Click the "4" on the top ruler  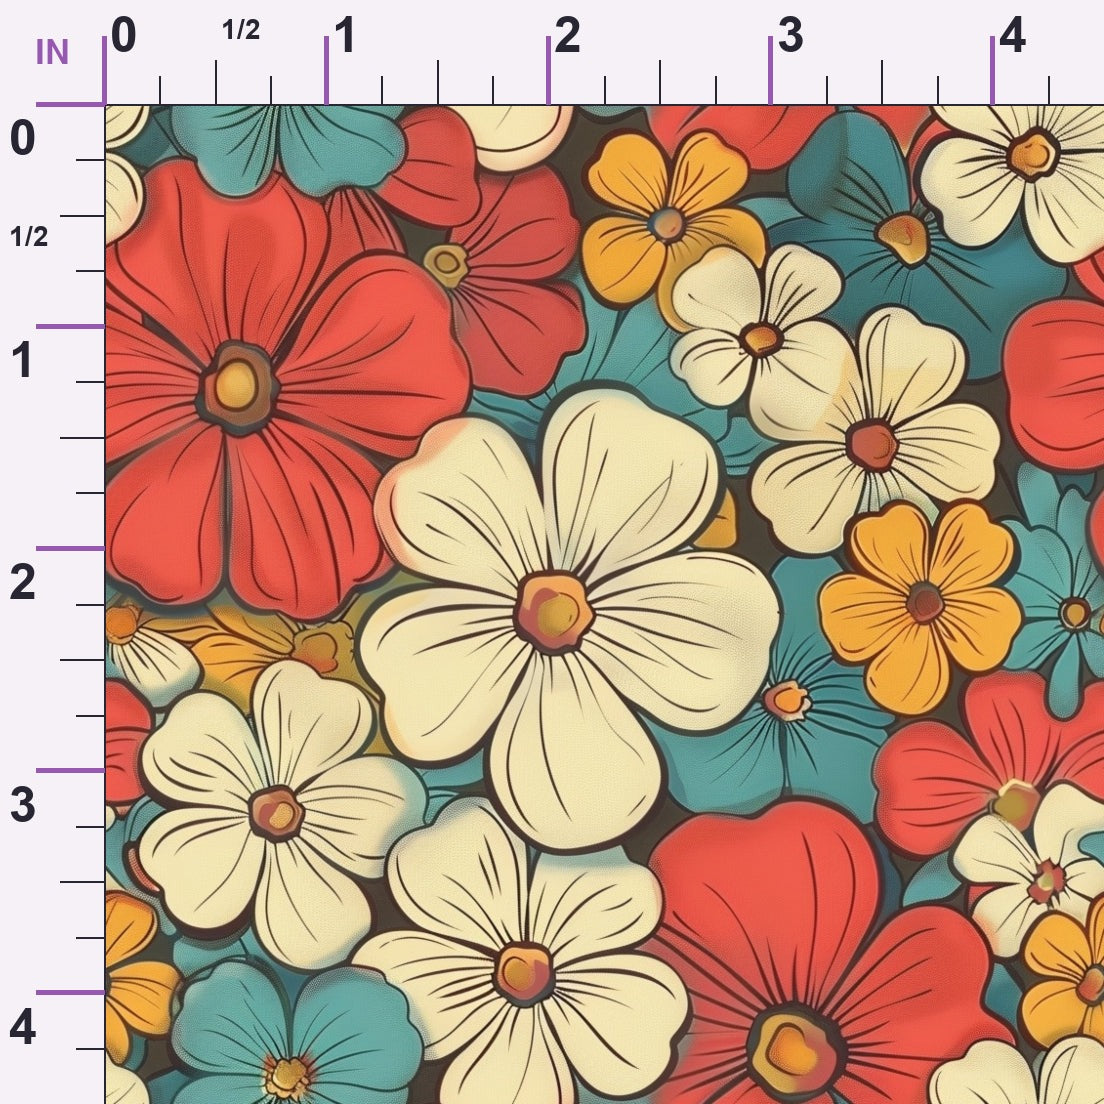pos(1012,36)
